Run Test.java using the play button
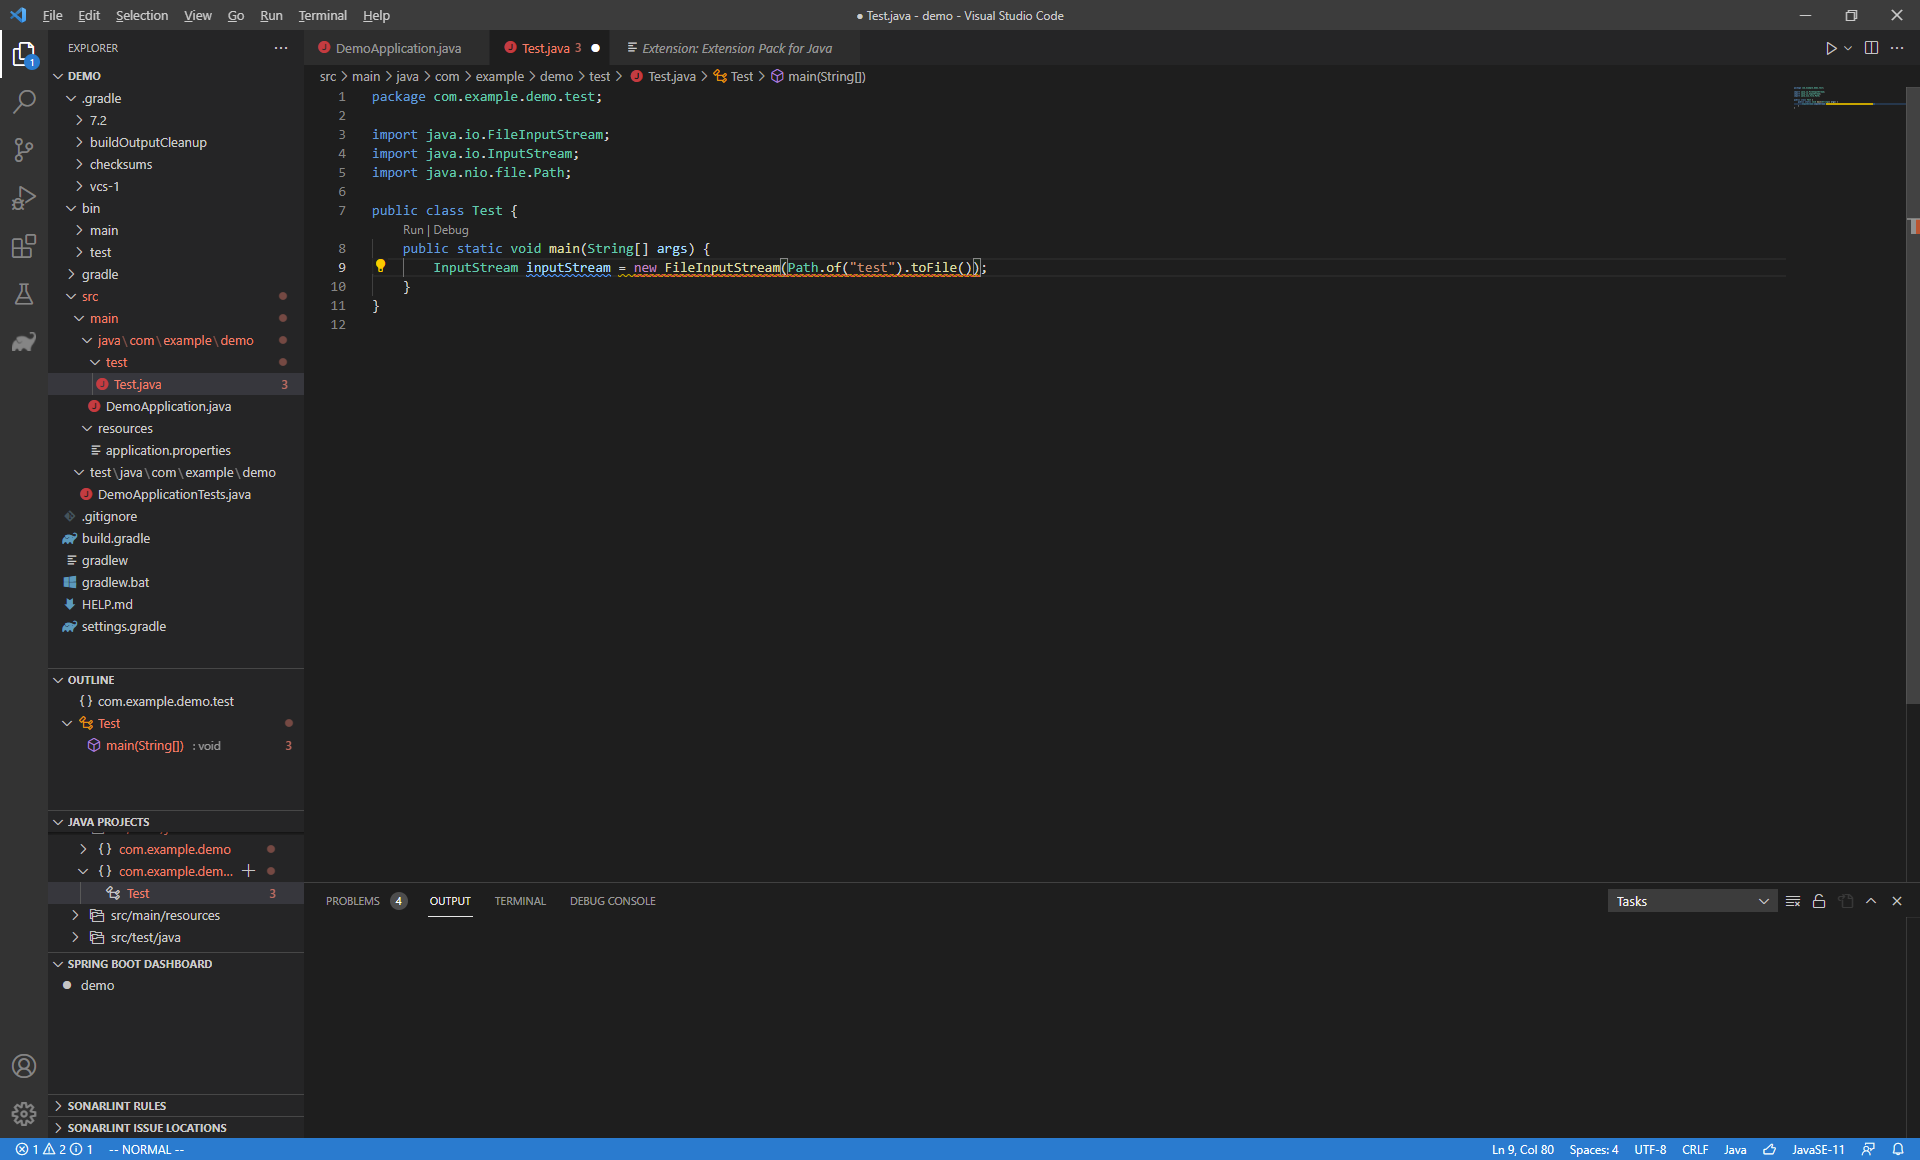This screenshot has width=1920, height=1160. click(x=1830, y=47)
